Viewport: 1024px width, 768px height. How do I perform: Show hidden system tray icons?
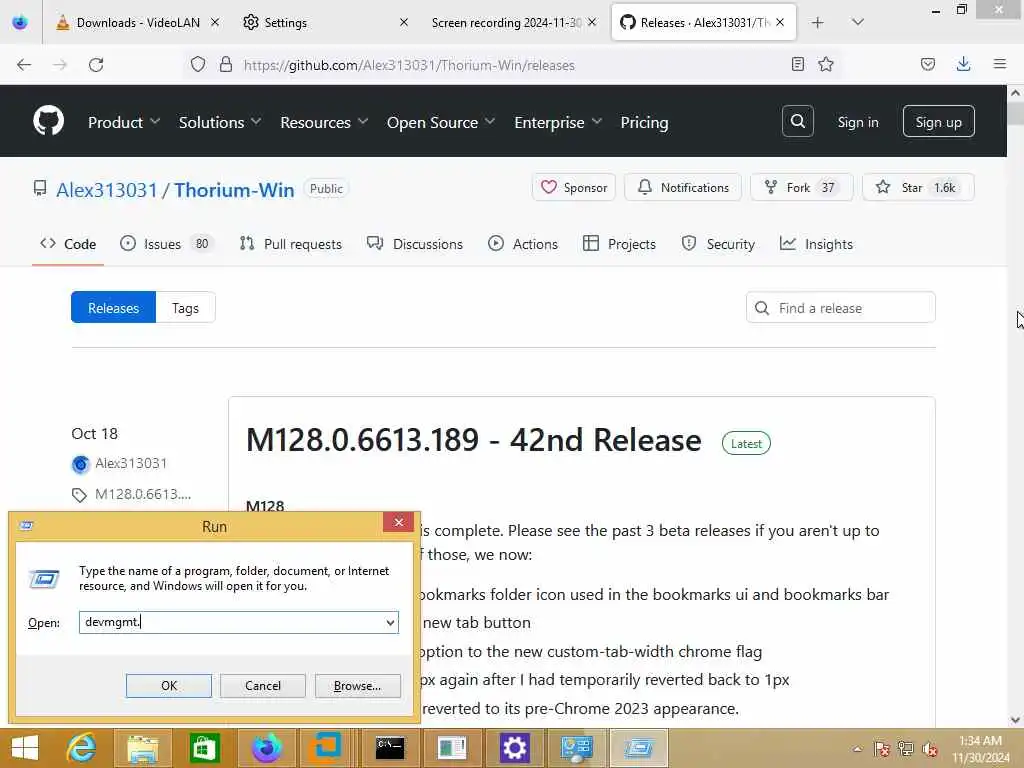(x=857, y=748)
